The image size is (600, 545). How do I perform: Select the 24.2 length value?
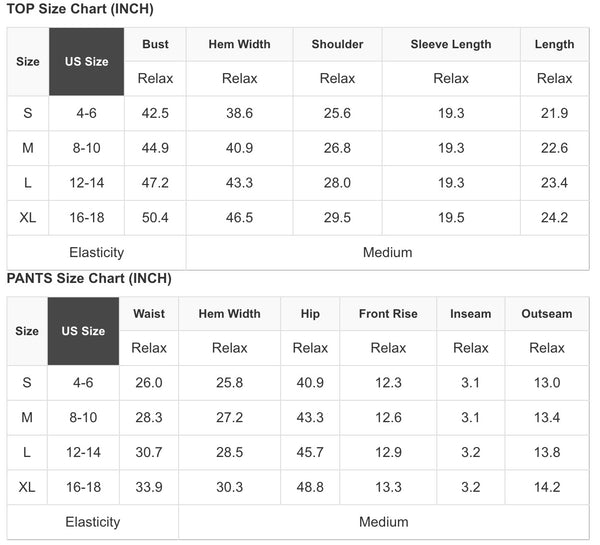coord(554,218)
